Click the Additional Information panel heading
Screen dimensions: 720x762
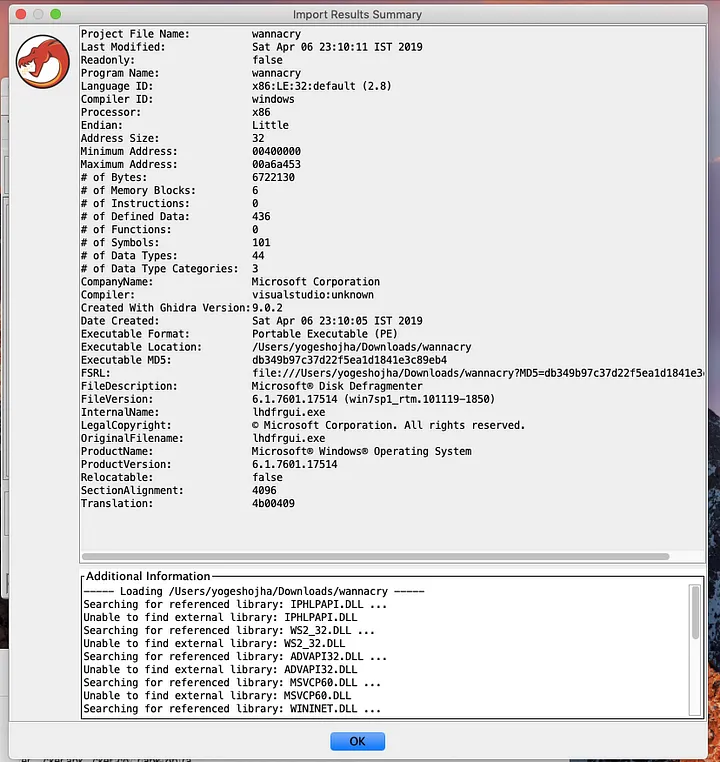[x=148, y=576]
